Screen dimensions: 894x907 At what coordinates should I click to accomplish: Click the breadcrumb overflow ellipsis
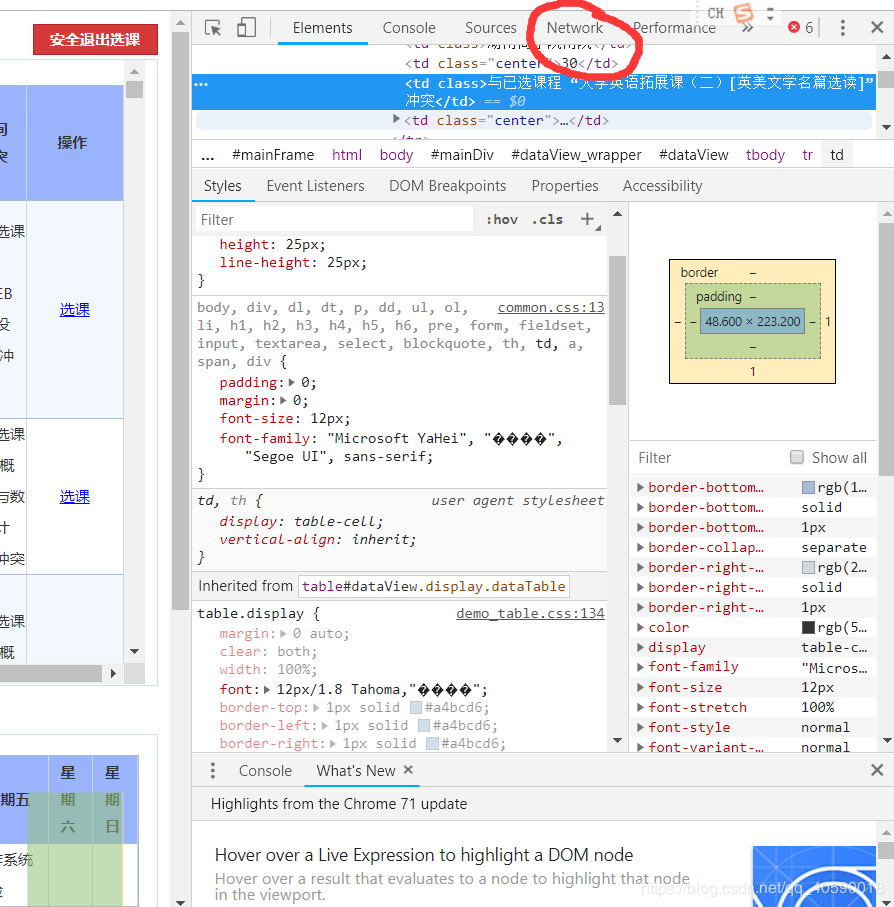pos(208,155)
